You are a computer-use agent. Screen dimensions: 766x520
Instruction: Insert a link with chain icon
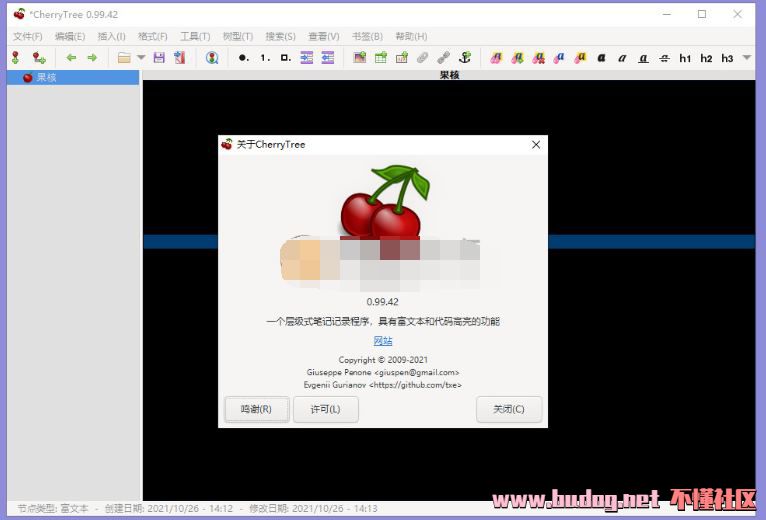[x=444, y=58]
